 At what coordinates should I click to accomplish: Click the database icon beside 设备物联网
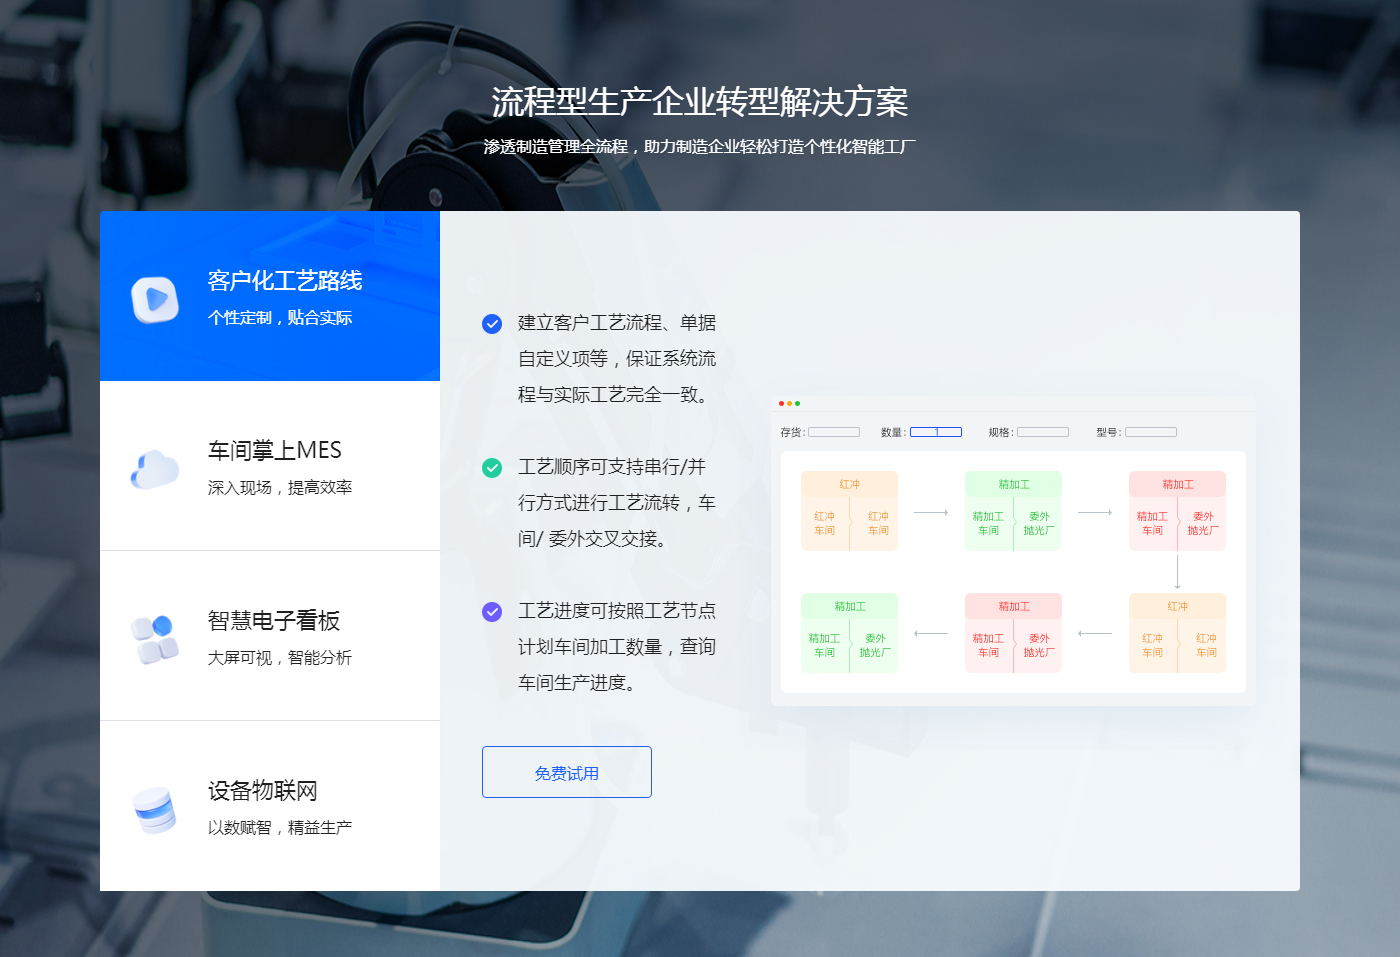[x=155, y=809]
